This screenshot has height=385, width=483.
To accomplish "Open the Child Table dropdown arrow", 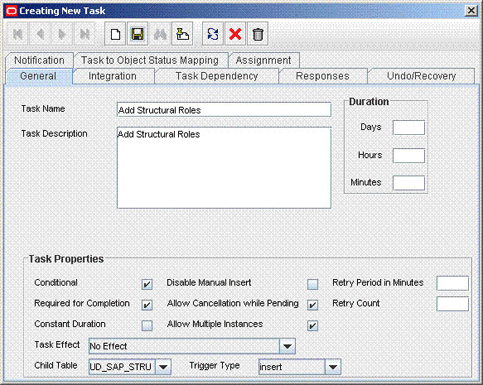I will [163, 367].
